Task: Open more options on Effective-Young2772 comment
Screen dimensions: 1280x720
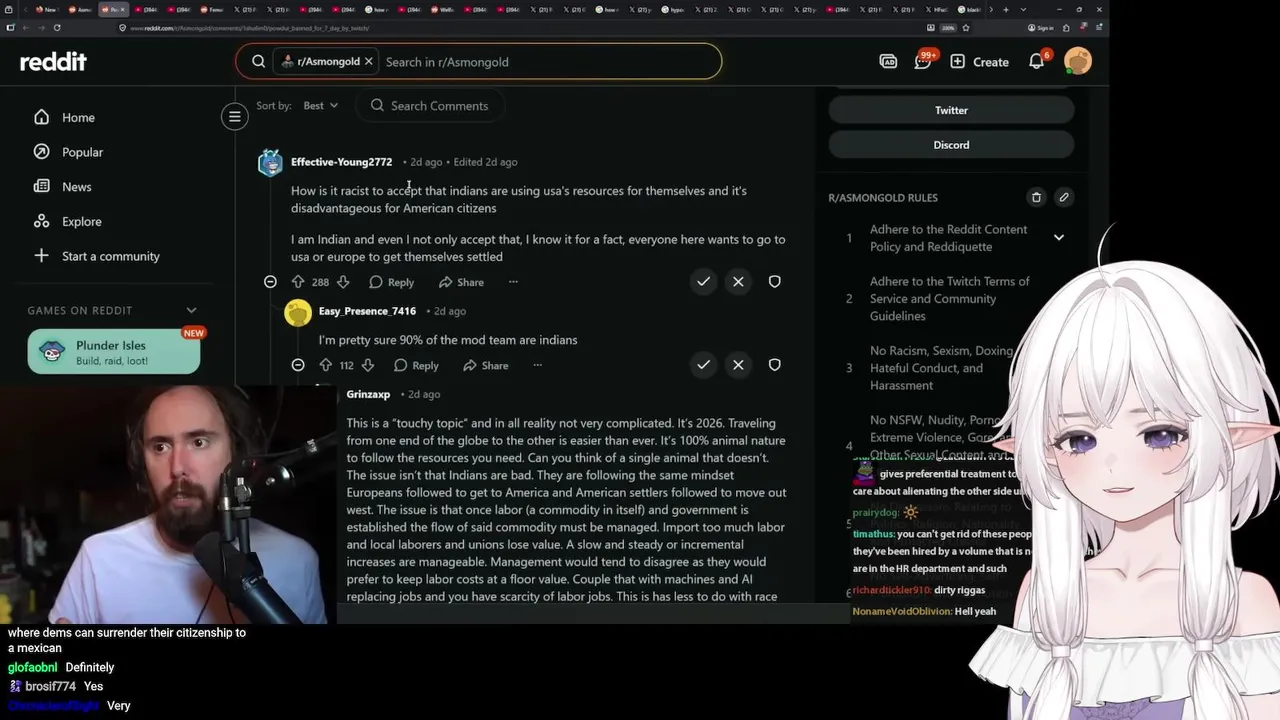Action: click(x=513, y=282)
